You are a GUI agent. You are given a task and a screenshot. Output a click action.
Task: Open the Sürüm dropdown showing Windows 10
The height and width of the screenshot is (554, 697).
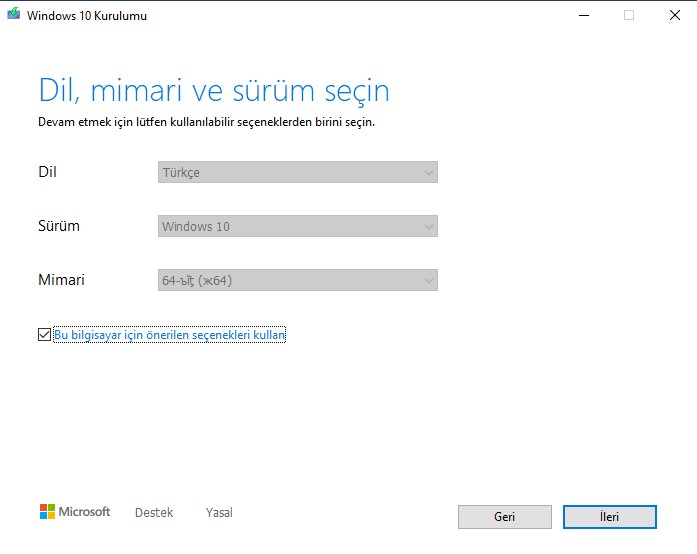(297, 226)
